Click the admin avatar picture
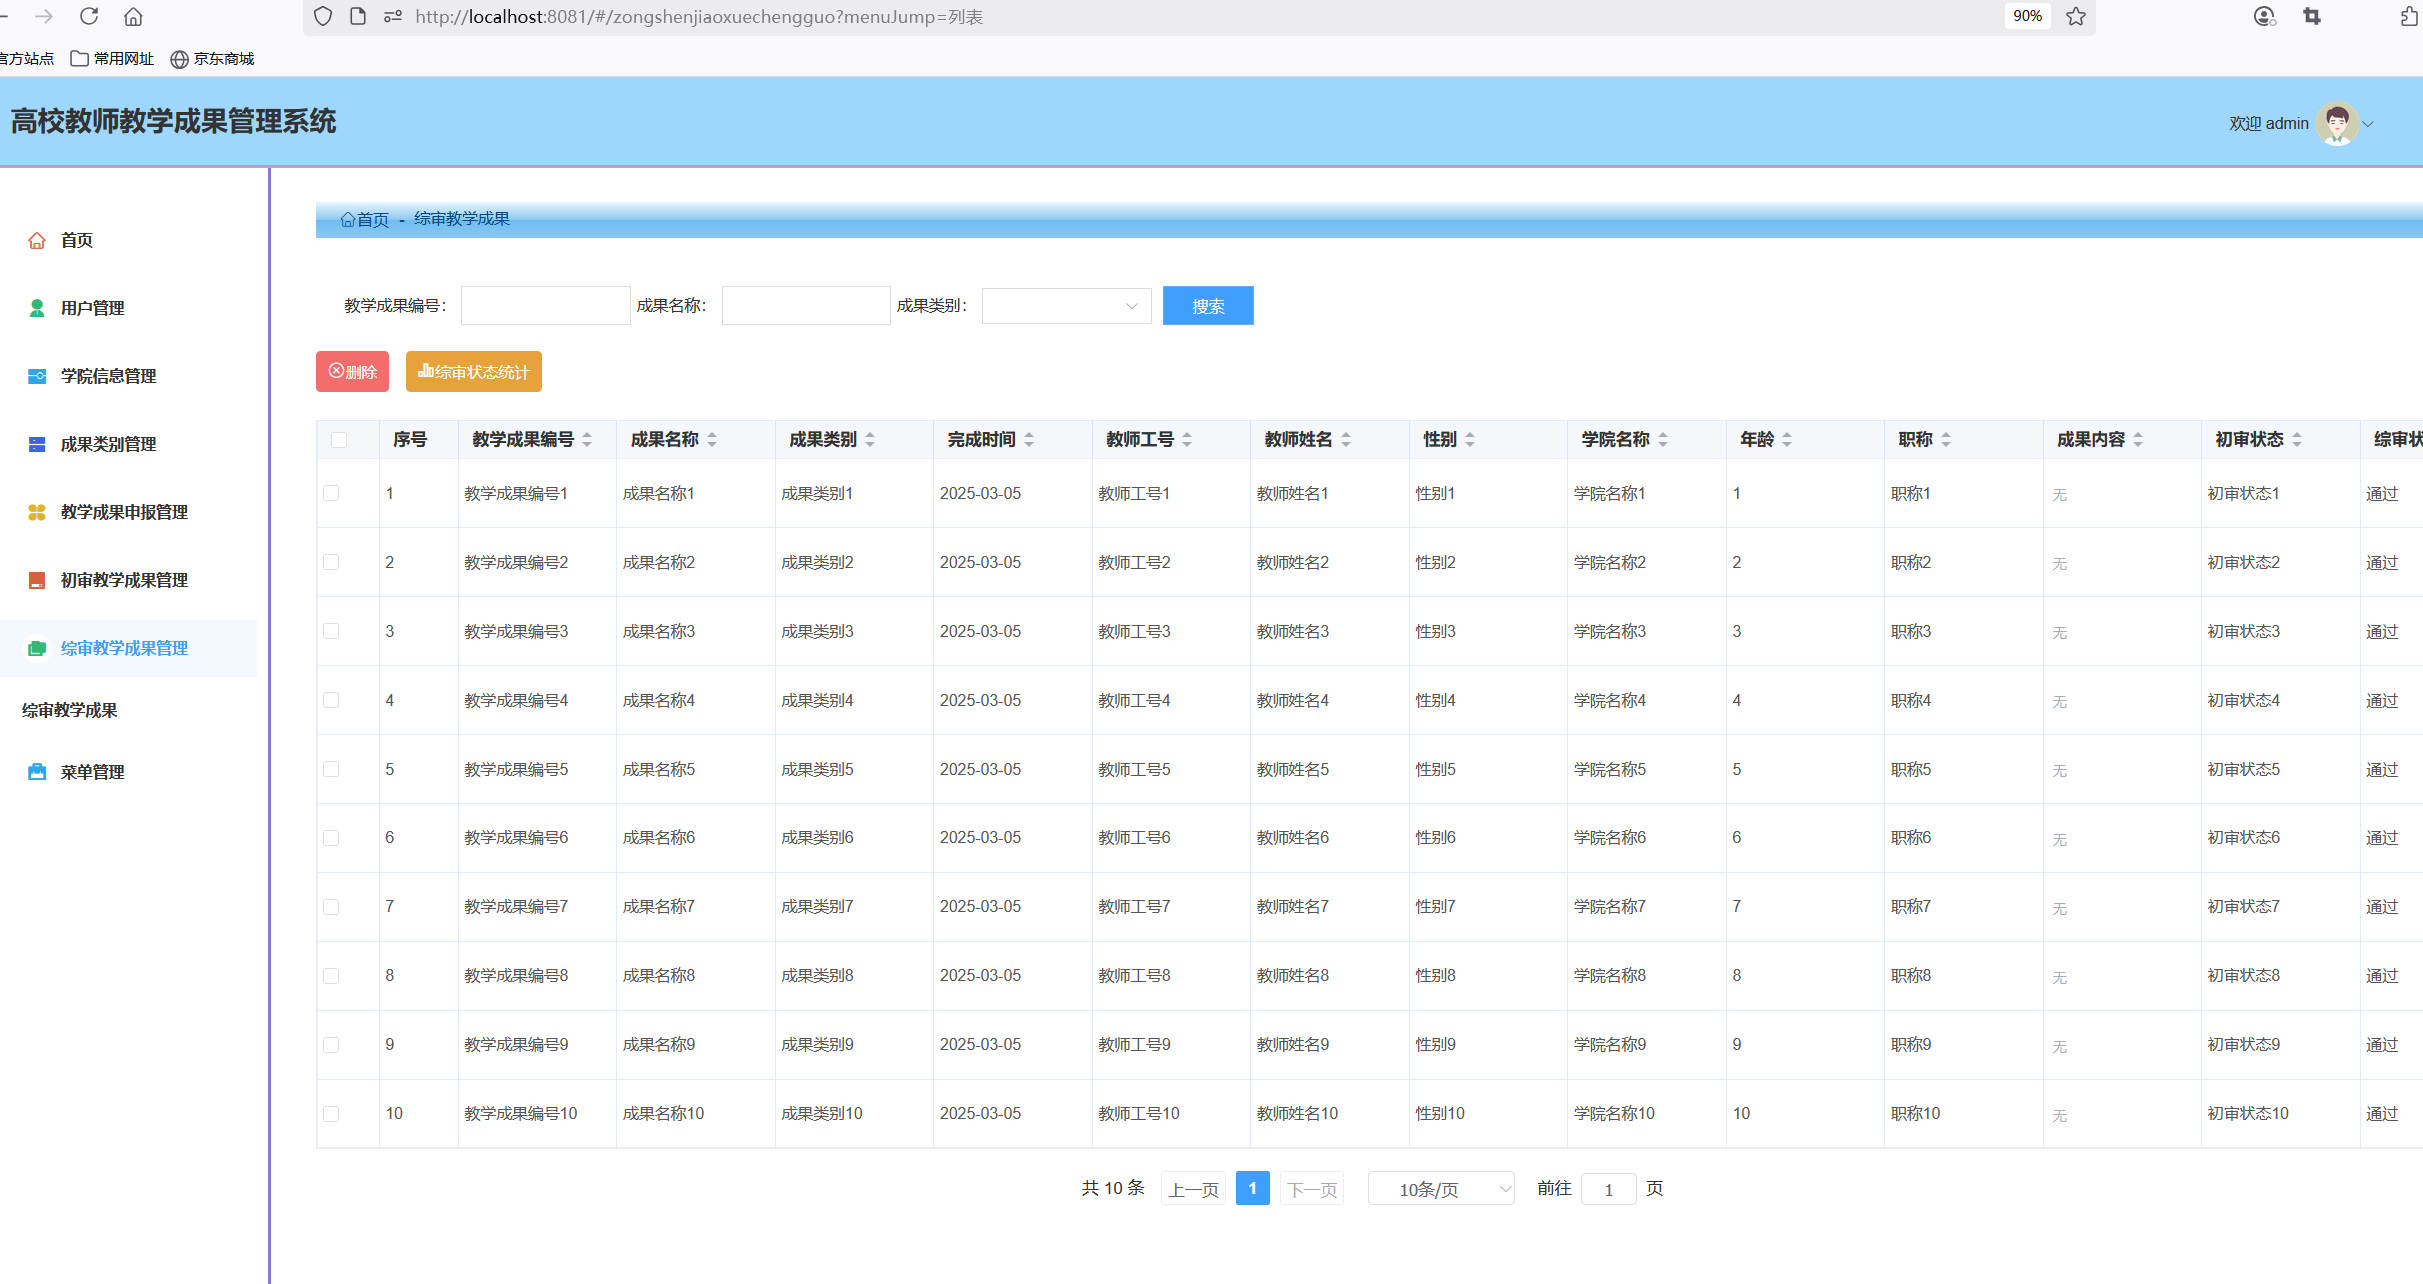The height and width of the screenshot is (1284, 2423). tap(2337, 124)
